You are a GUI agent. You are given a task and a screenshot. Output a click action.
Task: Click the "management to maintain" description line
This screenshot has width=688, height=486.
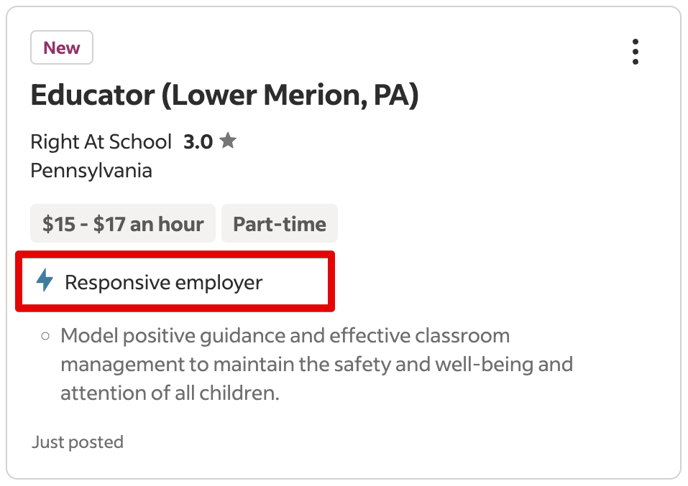[316, 364]
